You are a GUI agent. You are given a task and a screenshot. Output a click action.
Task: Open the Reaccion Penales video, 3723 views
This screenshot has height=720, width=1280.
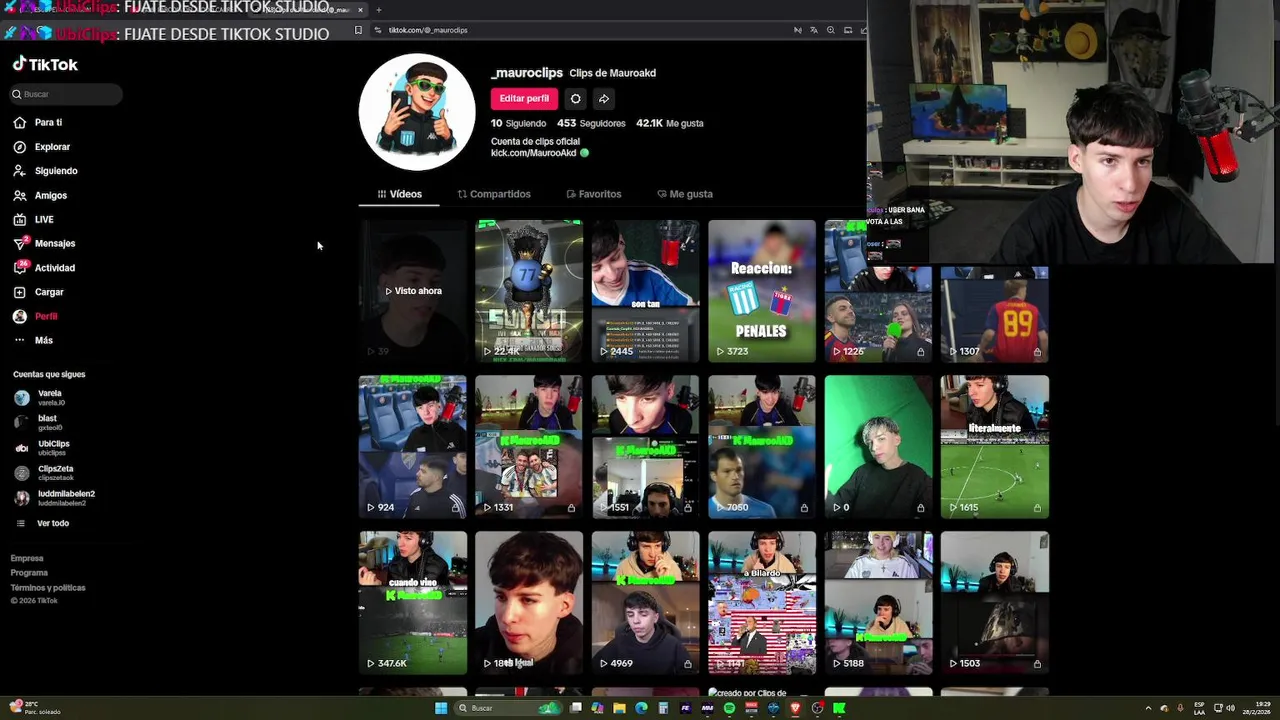pyautogui.click(x=762, y=291)
